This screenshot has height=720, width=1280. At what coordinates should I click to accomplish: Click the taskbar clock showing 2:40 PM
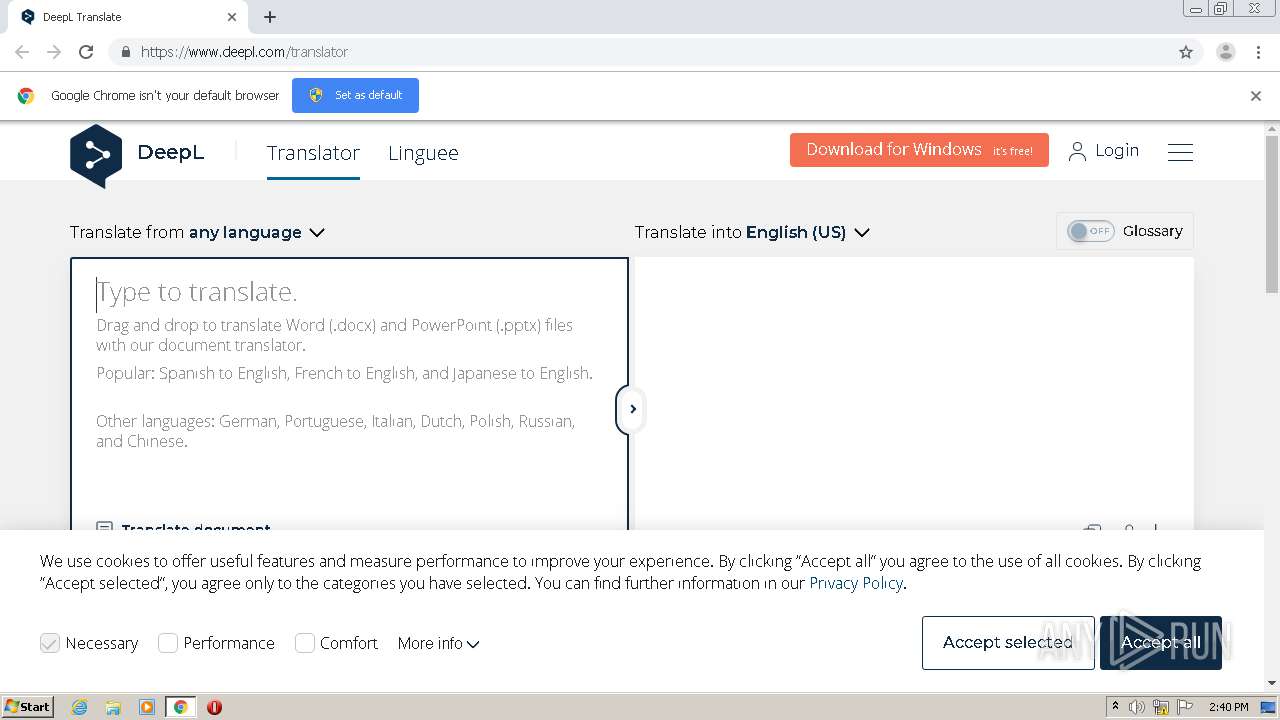(x=1228, y=707)
